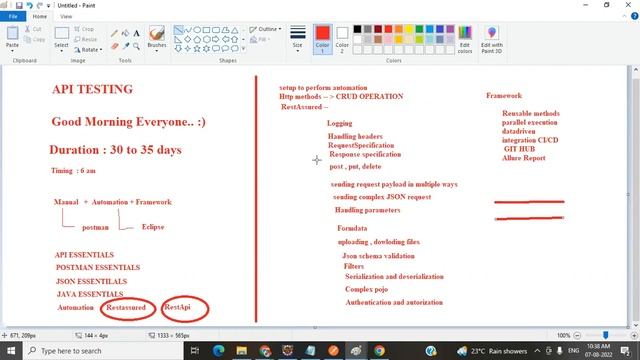Viewport: 640px width, 360px height.
Task: Choose the Pentagon shape
Action: coord(197,39)
